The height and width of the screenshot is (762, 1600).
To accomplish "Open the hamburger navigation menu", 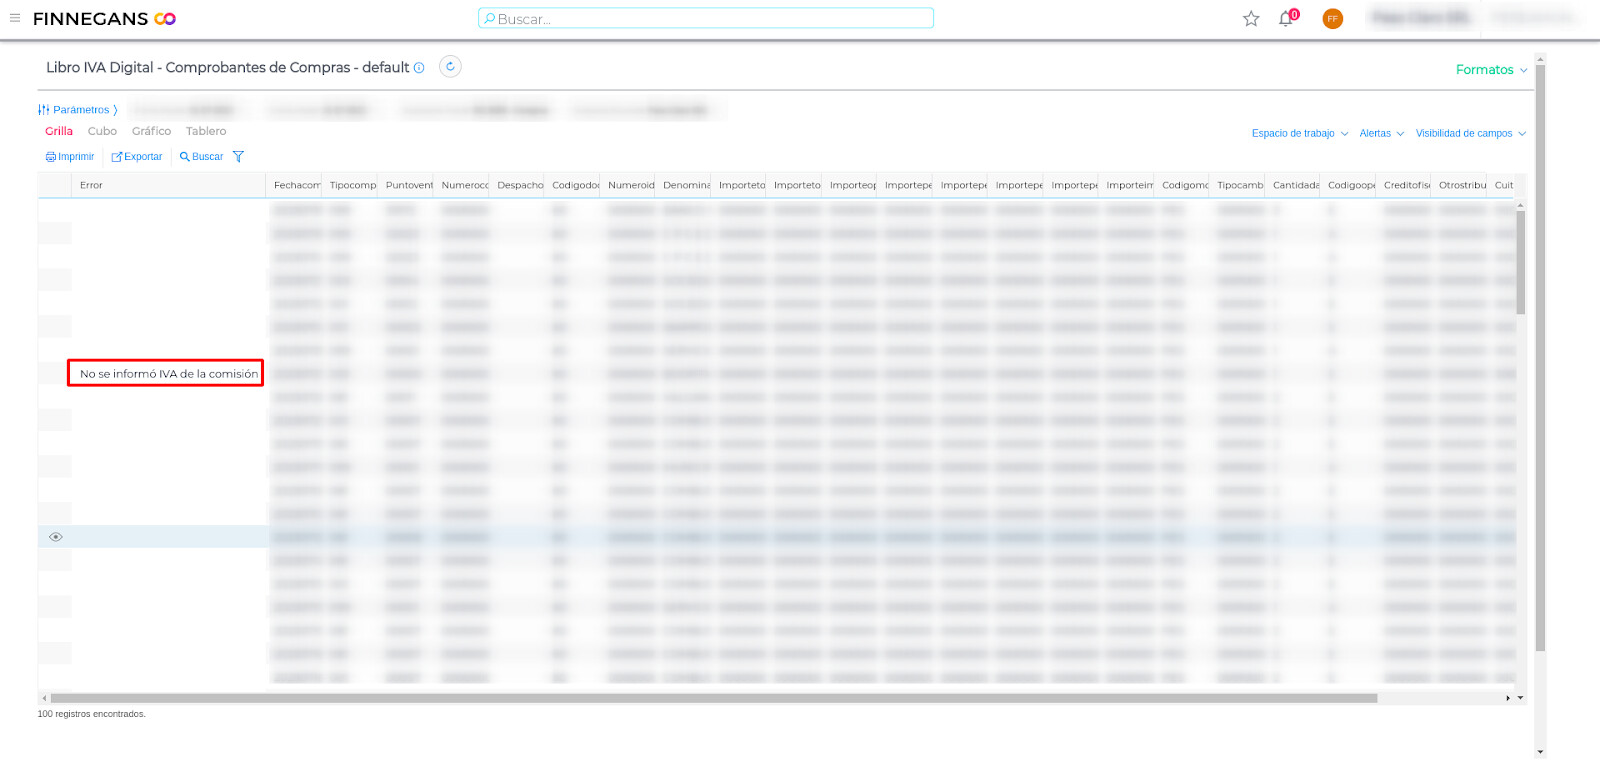I will (15, 18).
